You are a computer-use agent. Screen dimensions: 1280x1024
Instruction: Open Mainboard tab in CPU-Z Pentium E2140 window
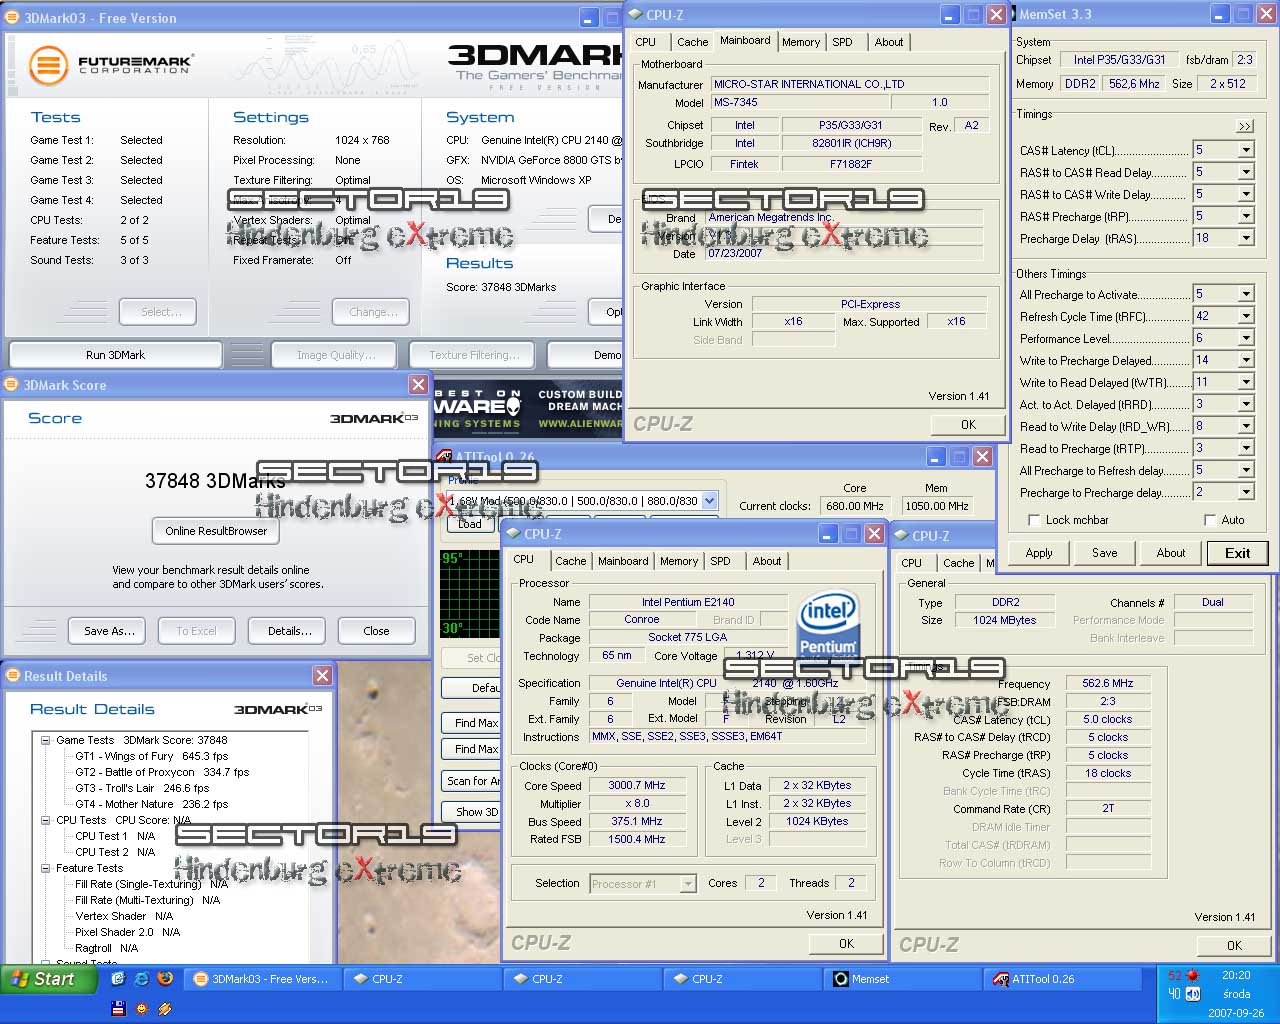(x=623, y=561)
